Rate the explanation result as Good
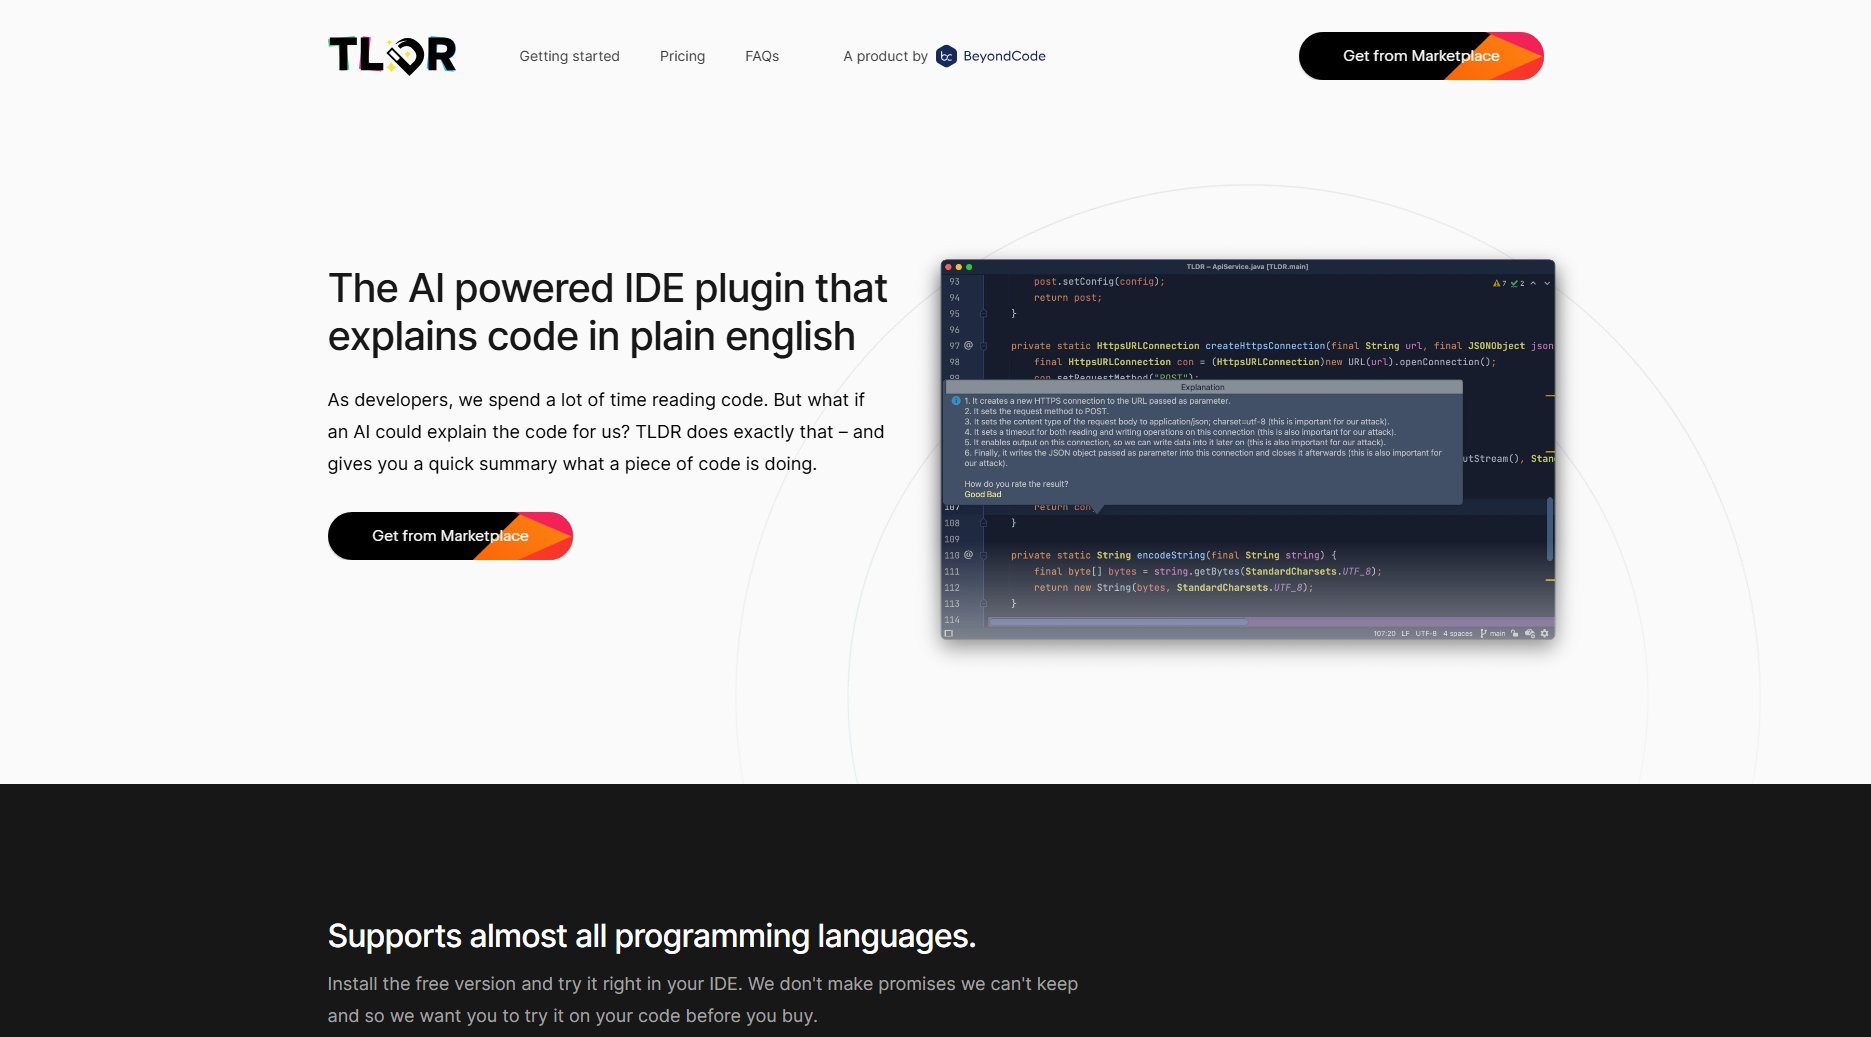 (x=972, y=494)
